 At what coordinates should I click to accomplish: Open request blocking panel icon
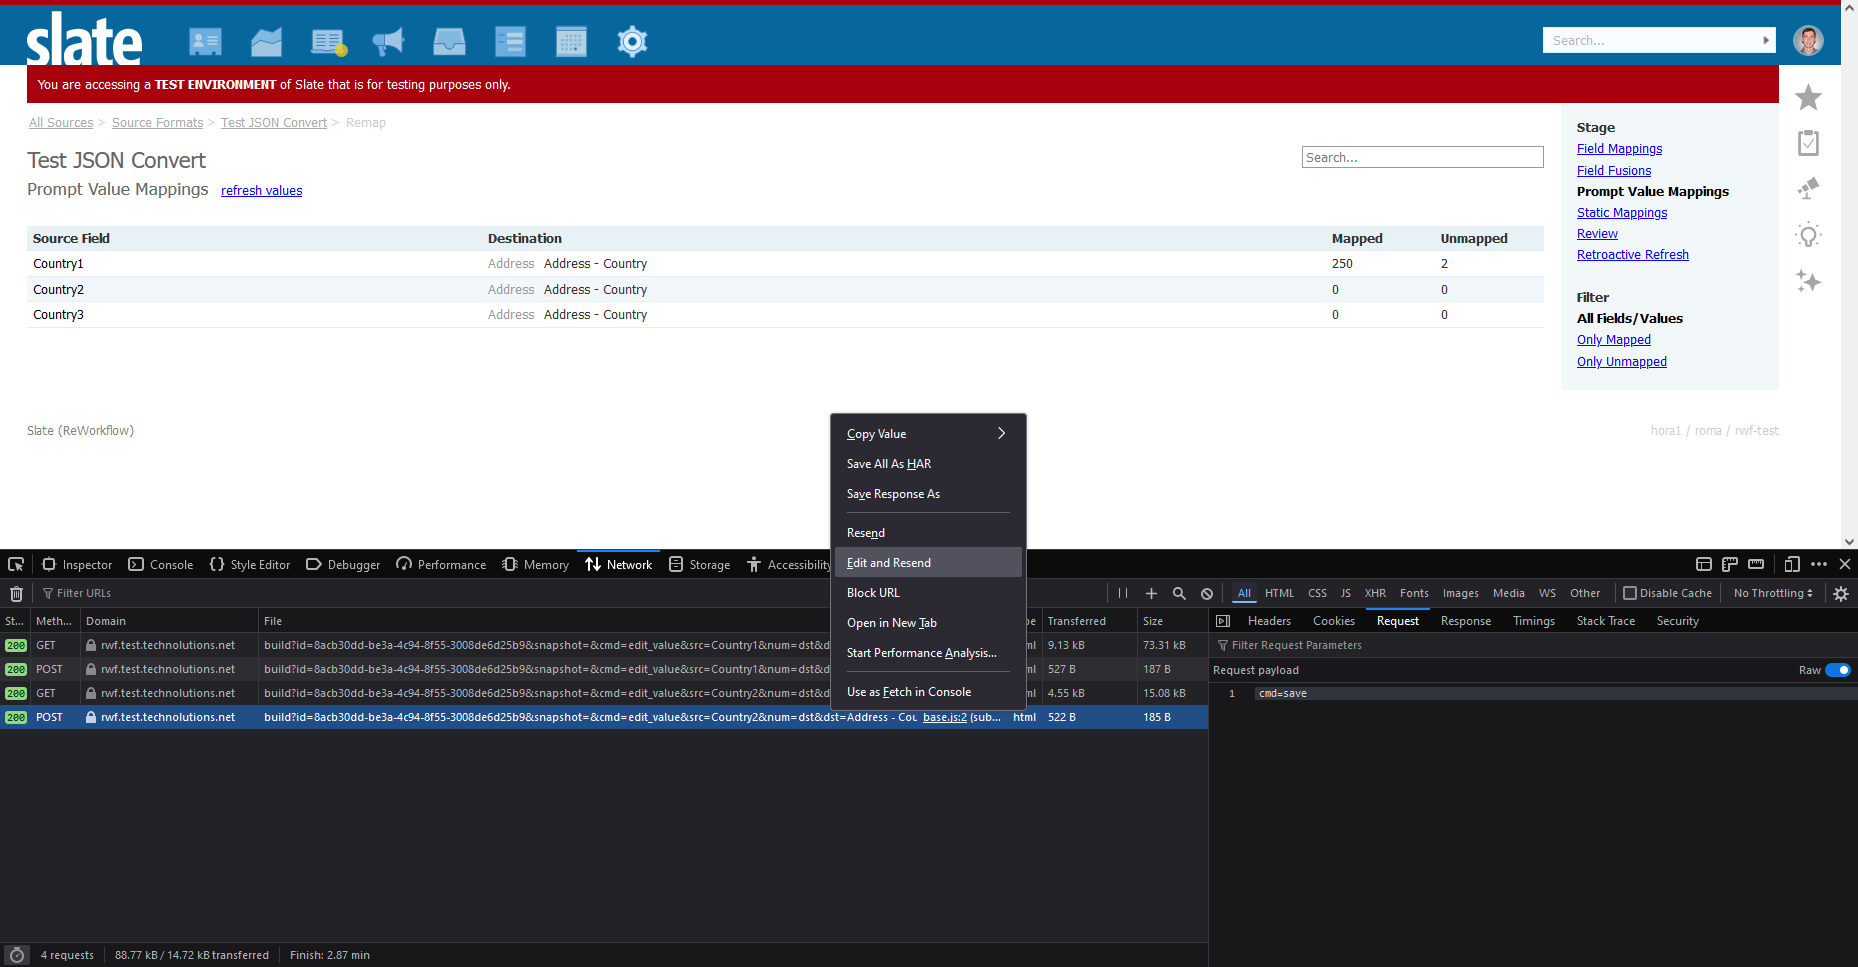[1207, 593]
